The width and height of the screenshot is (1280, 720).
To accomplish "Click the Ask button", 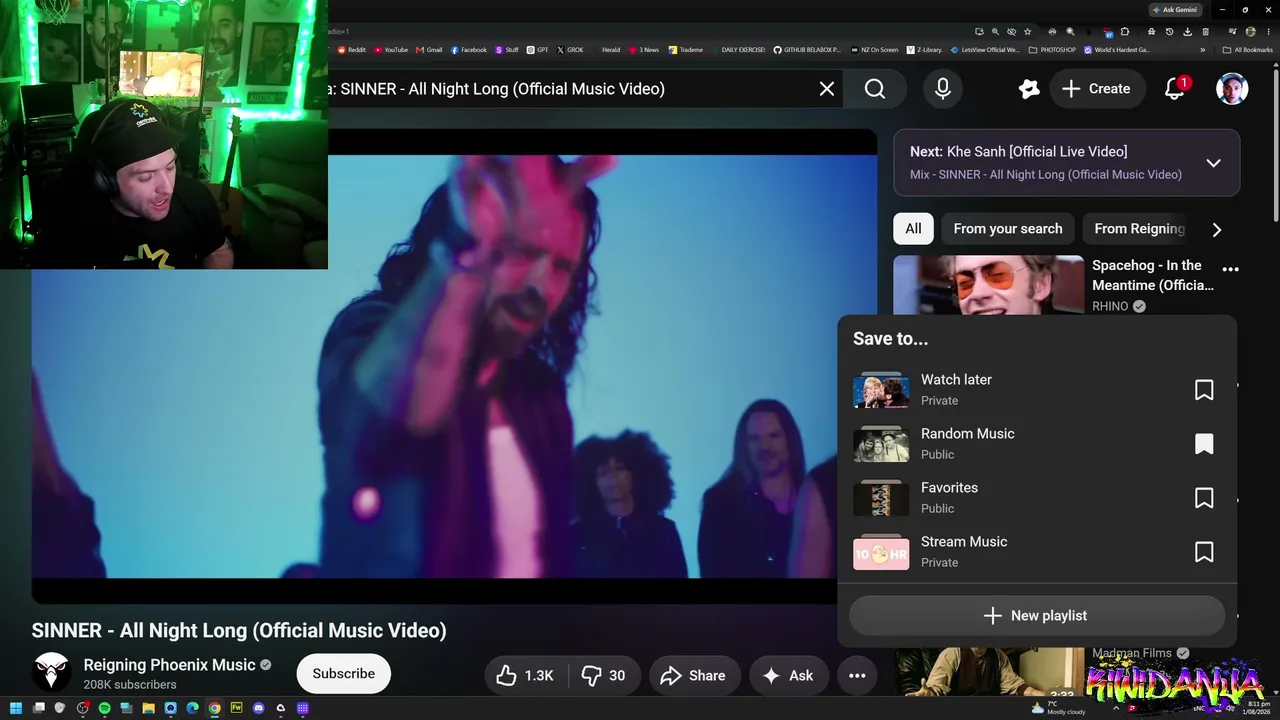I will click(x=788, y=675).
